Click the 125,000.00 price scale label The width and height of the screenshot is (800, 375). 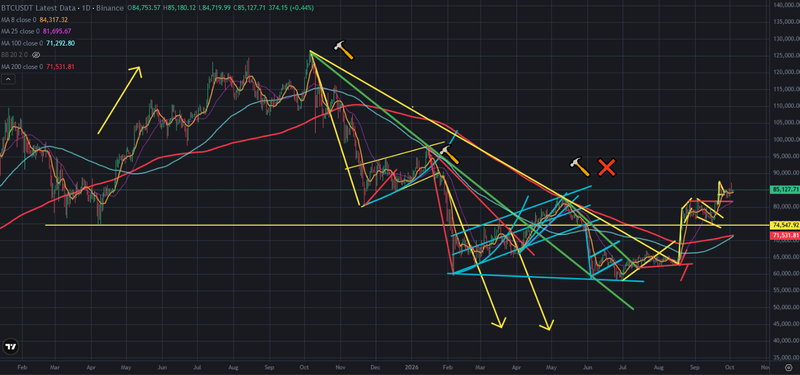[786, 56]
